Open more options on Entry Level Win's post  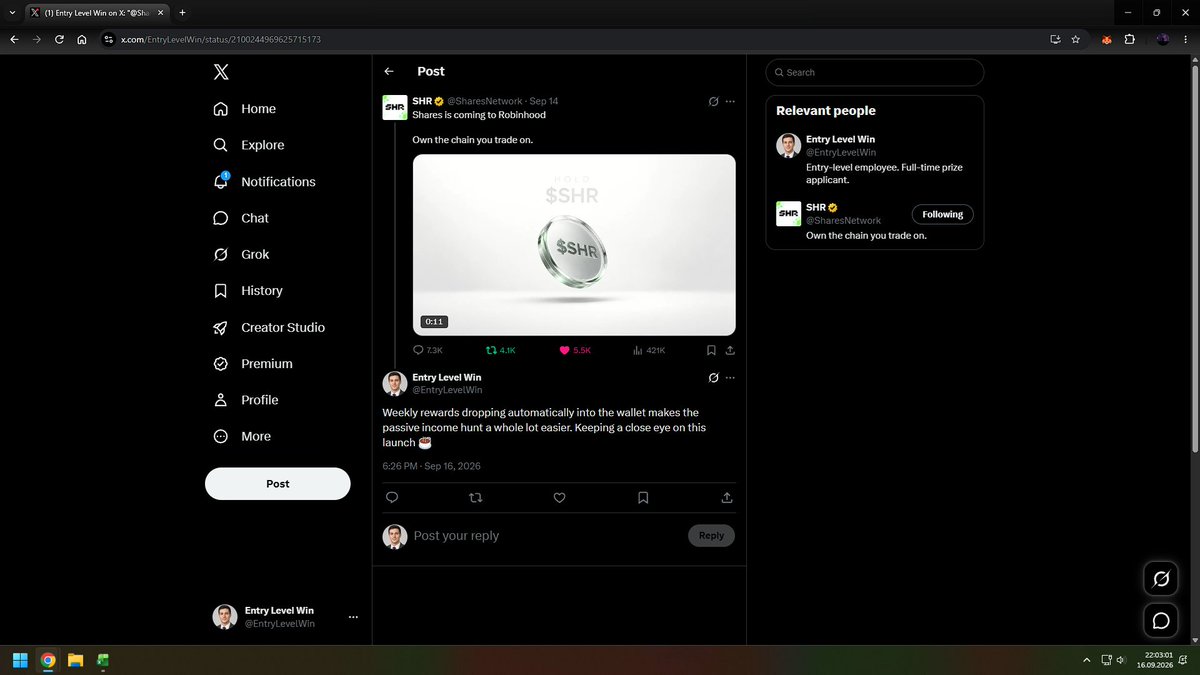[730, 378]
